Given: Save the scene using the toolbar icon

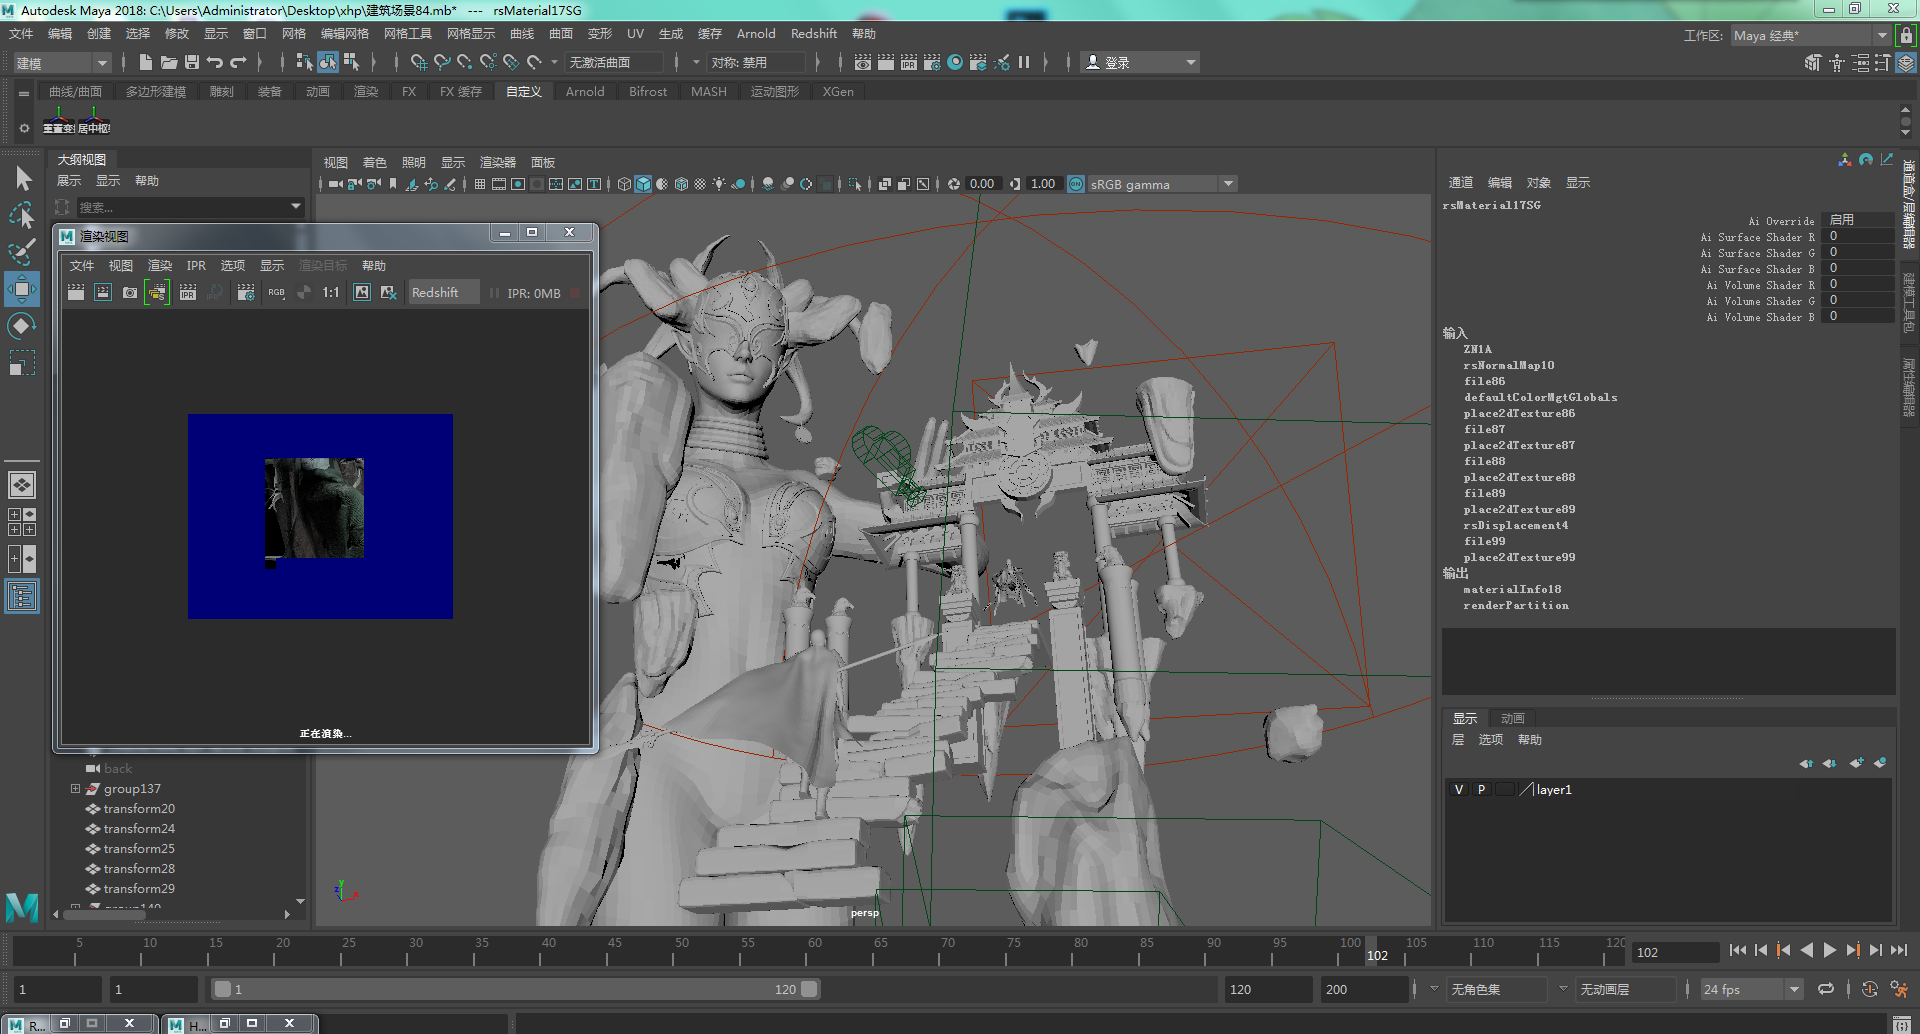Looking at the screenshot, I should click(192, 62).
